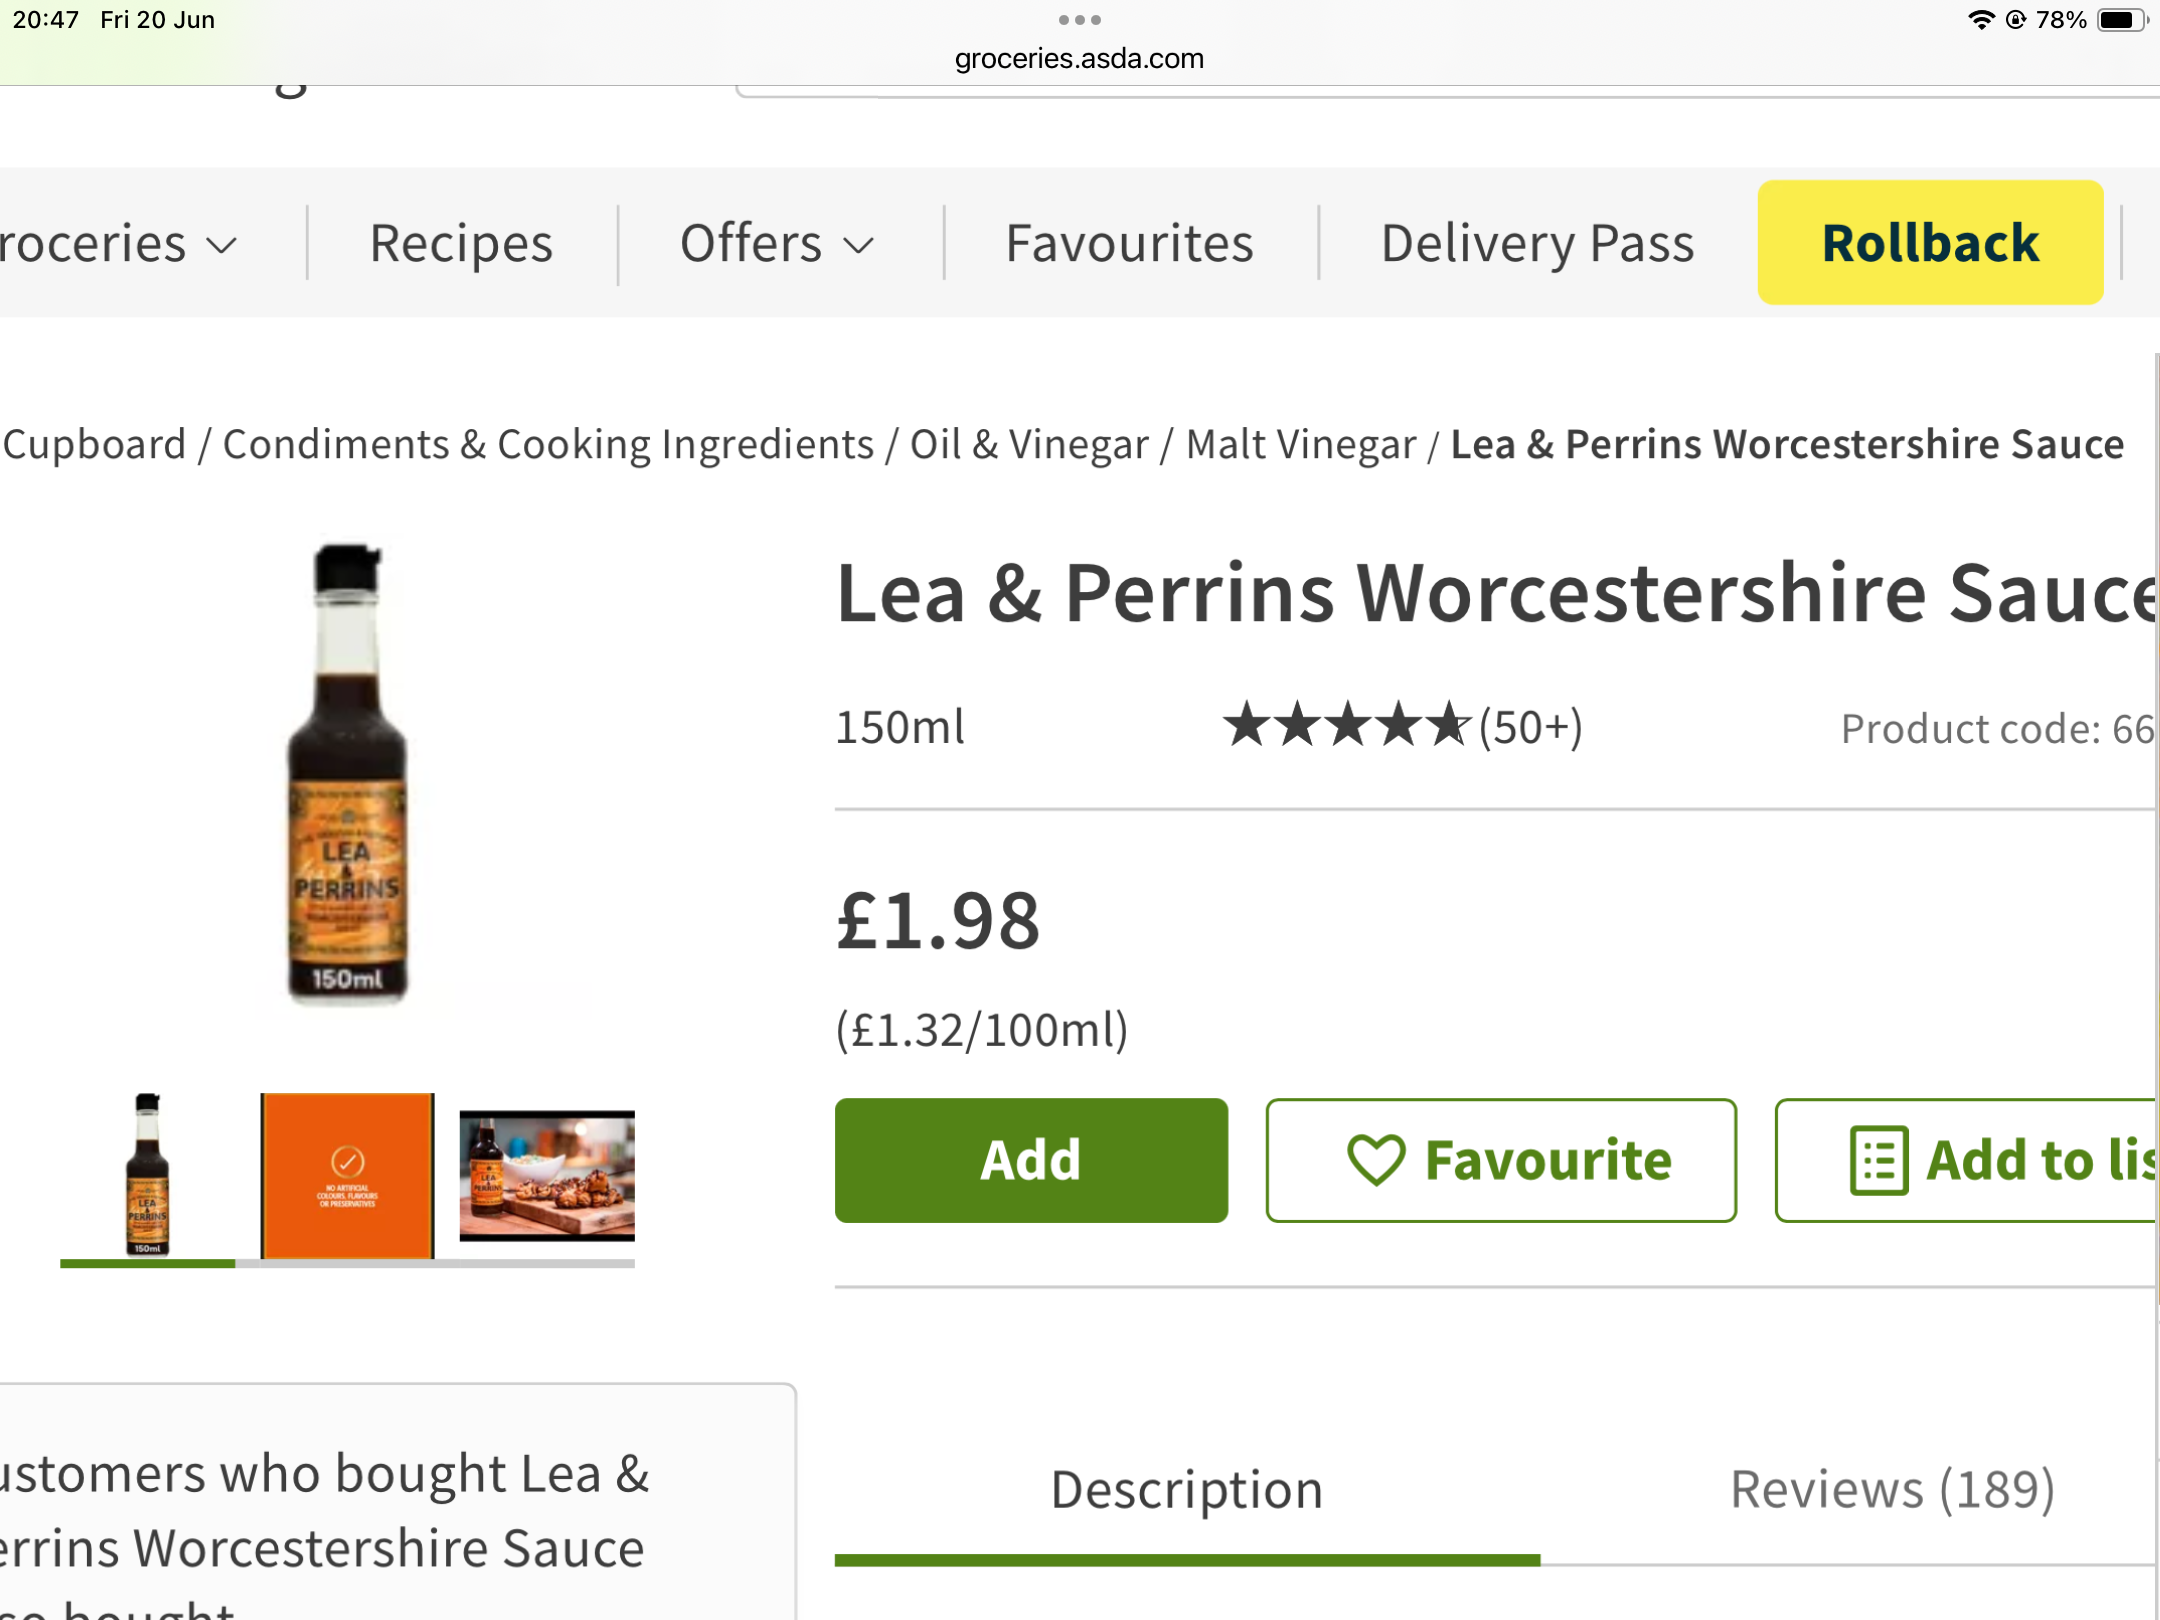Image resolution: width=2160 pixels, height=1620 pixels.
Task: Open the Recipes menu item
Action: coord(461,243)
